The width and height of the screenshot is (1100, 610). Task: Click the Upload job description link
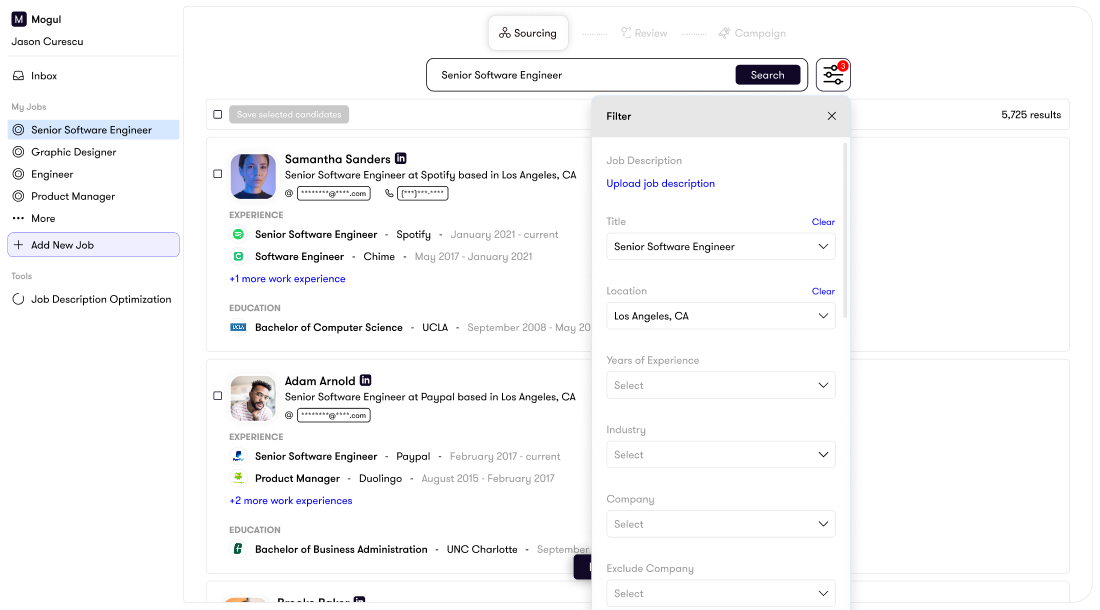tap(661, 183)
